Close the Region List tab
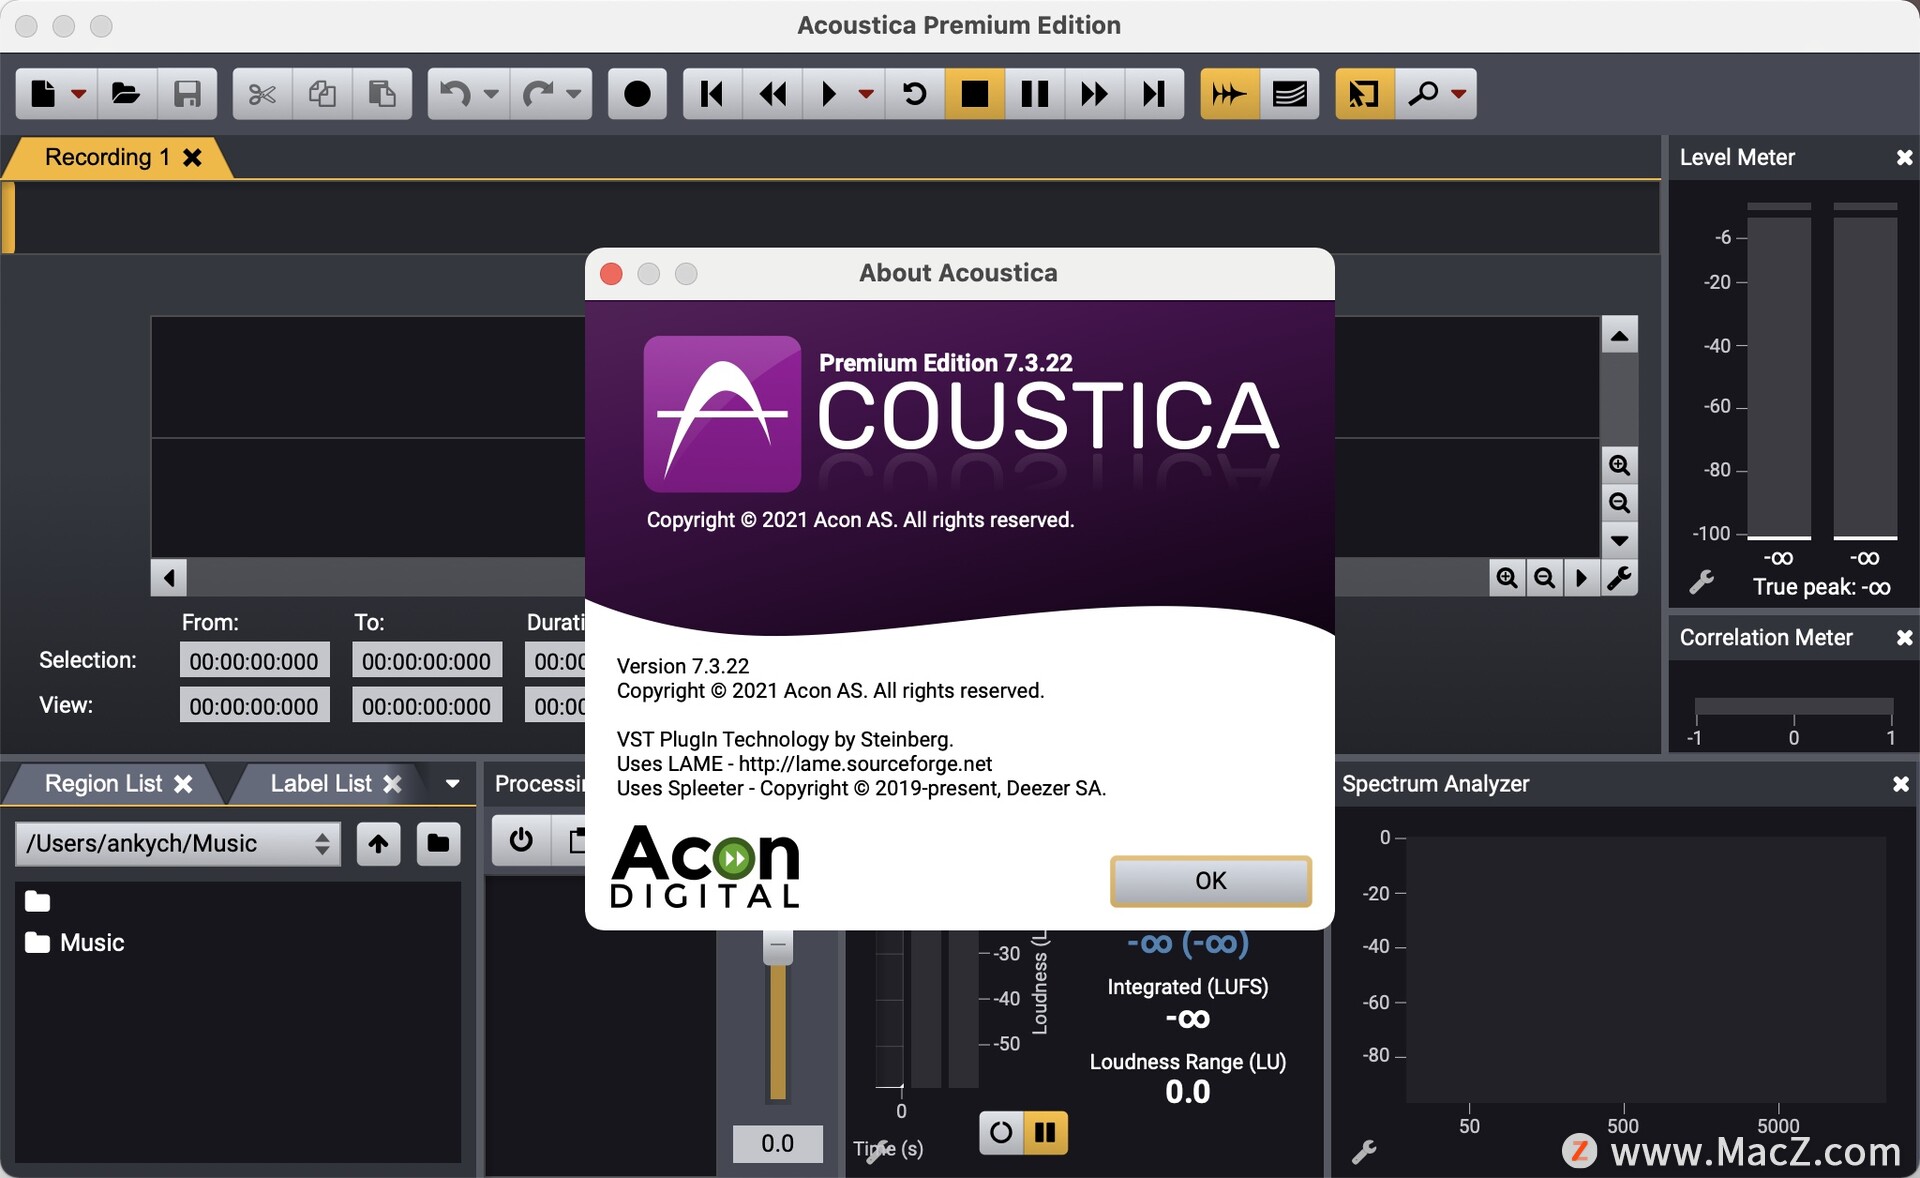This screenshot has width=1920, height=1178. point(183,784)
